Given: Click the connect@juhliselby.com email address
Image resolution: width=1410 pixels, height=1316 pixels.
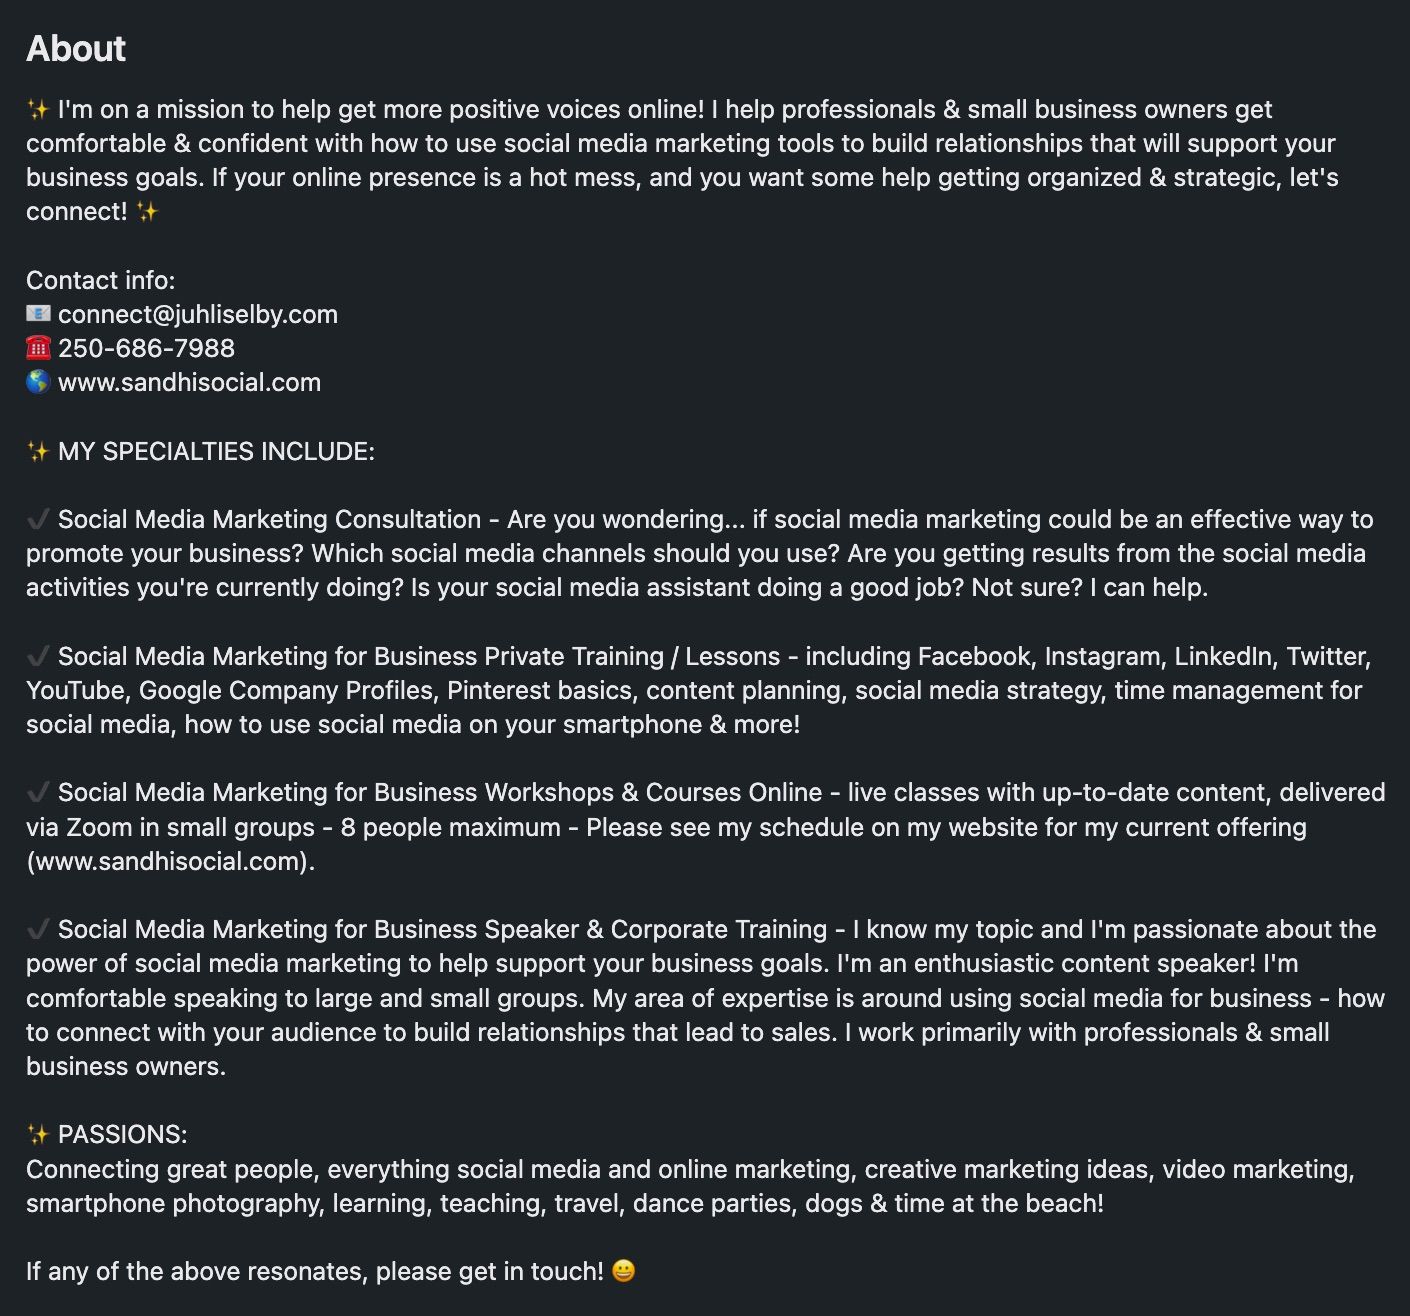Looking at the screenshot, I should tap(198, 314).
